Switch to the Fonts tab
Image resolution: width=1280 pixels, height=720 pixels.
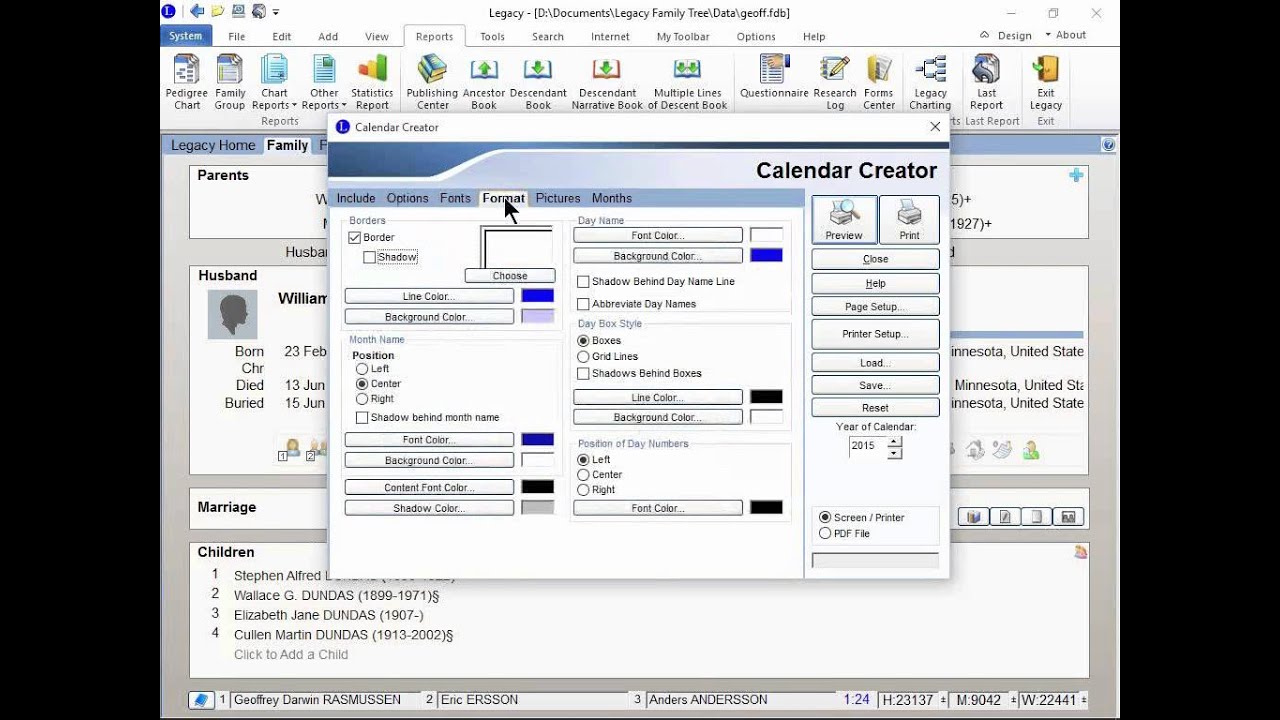point(455,198)
